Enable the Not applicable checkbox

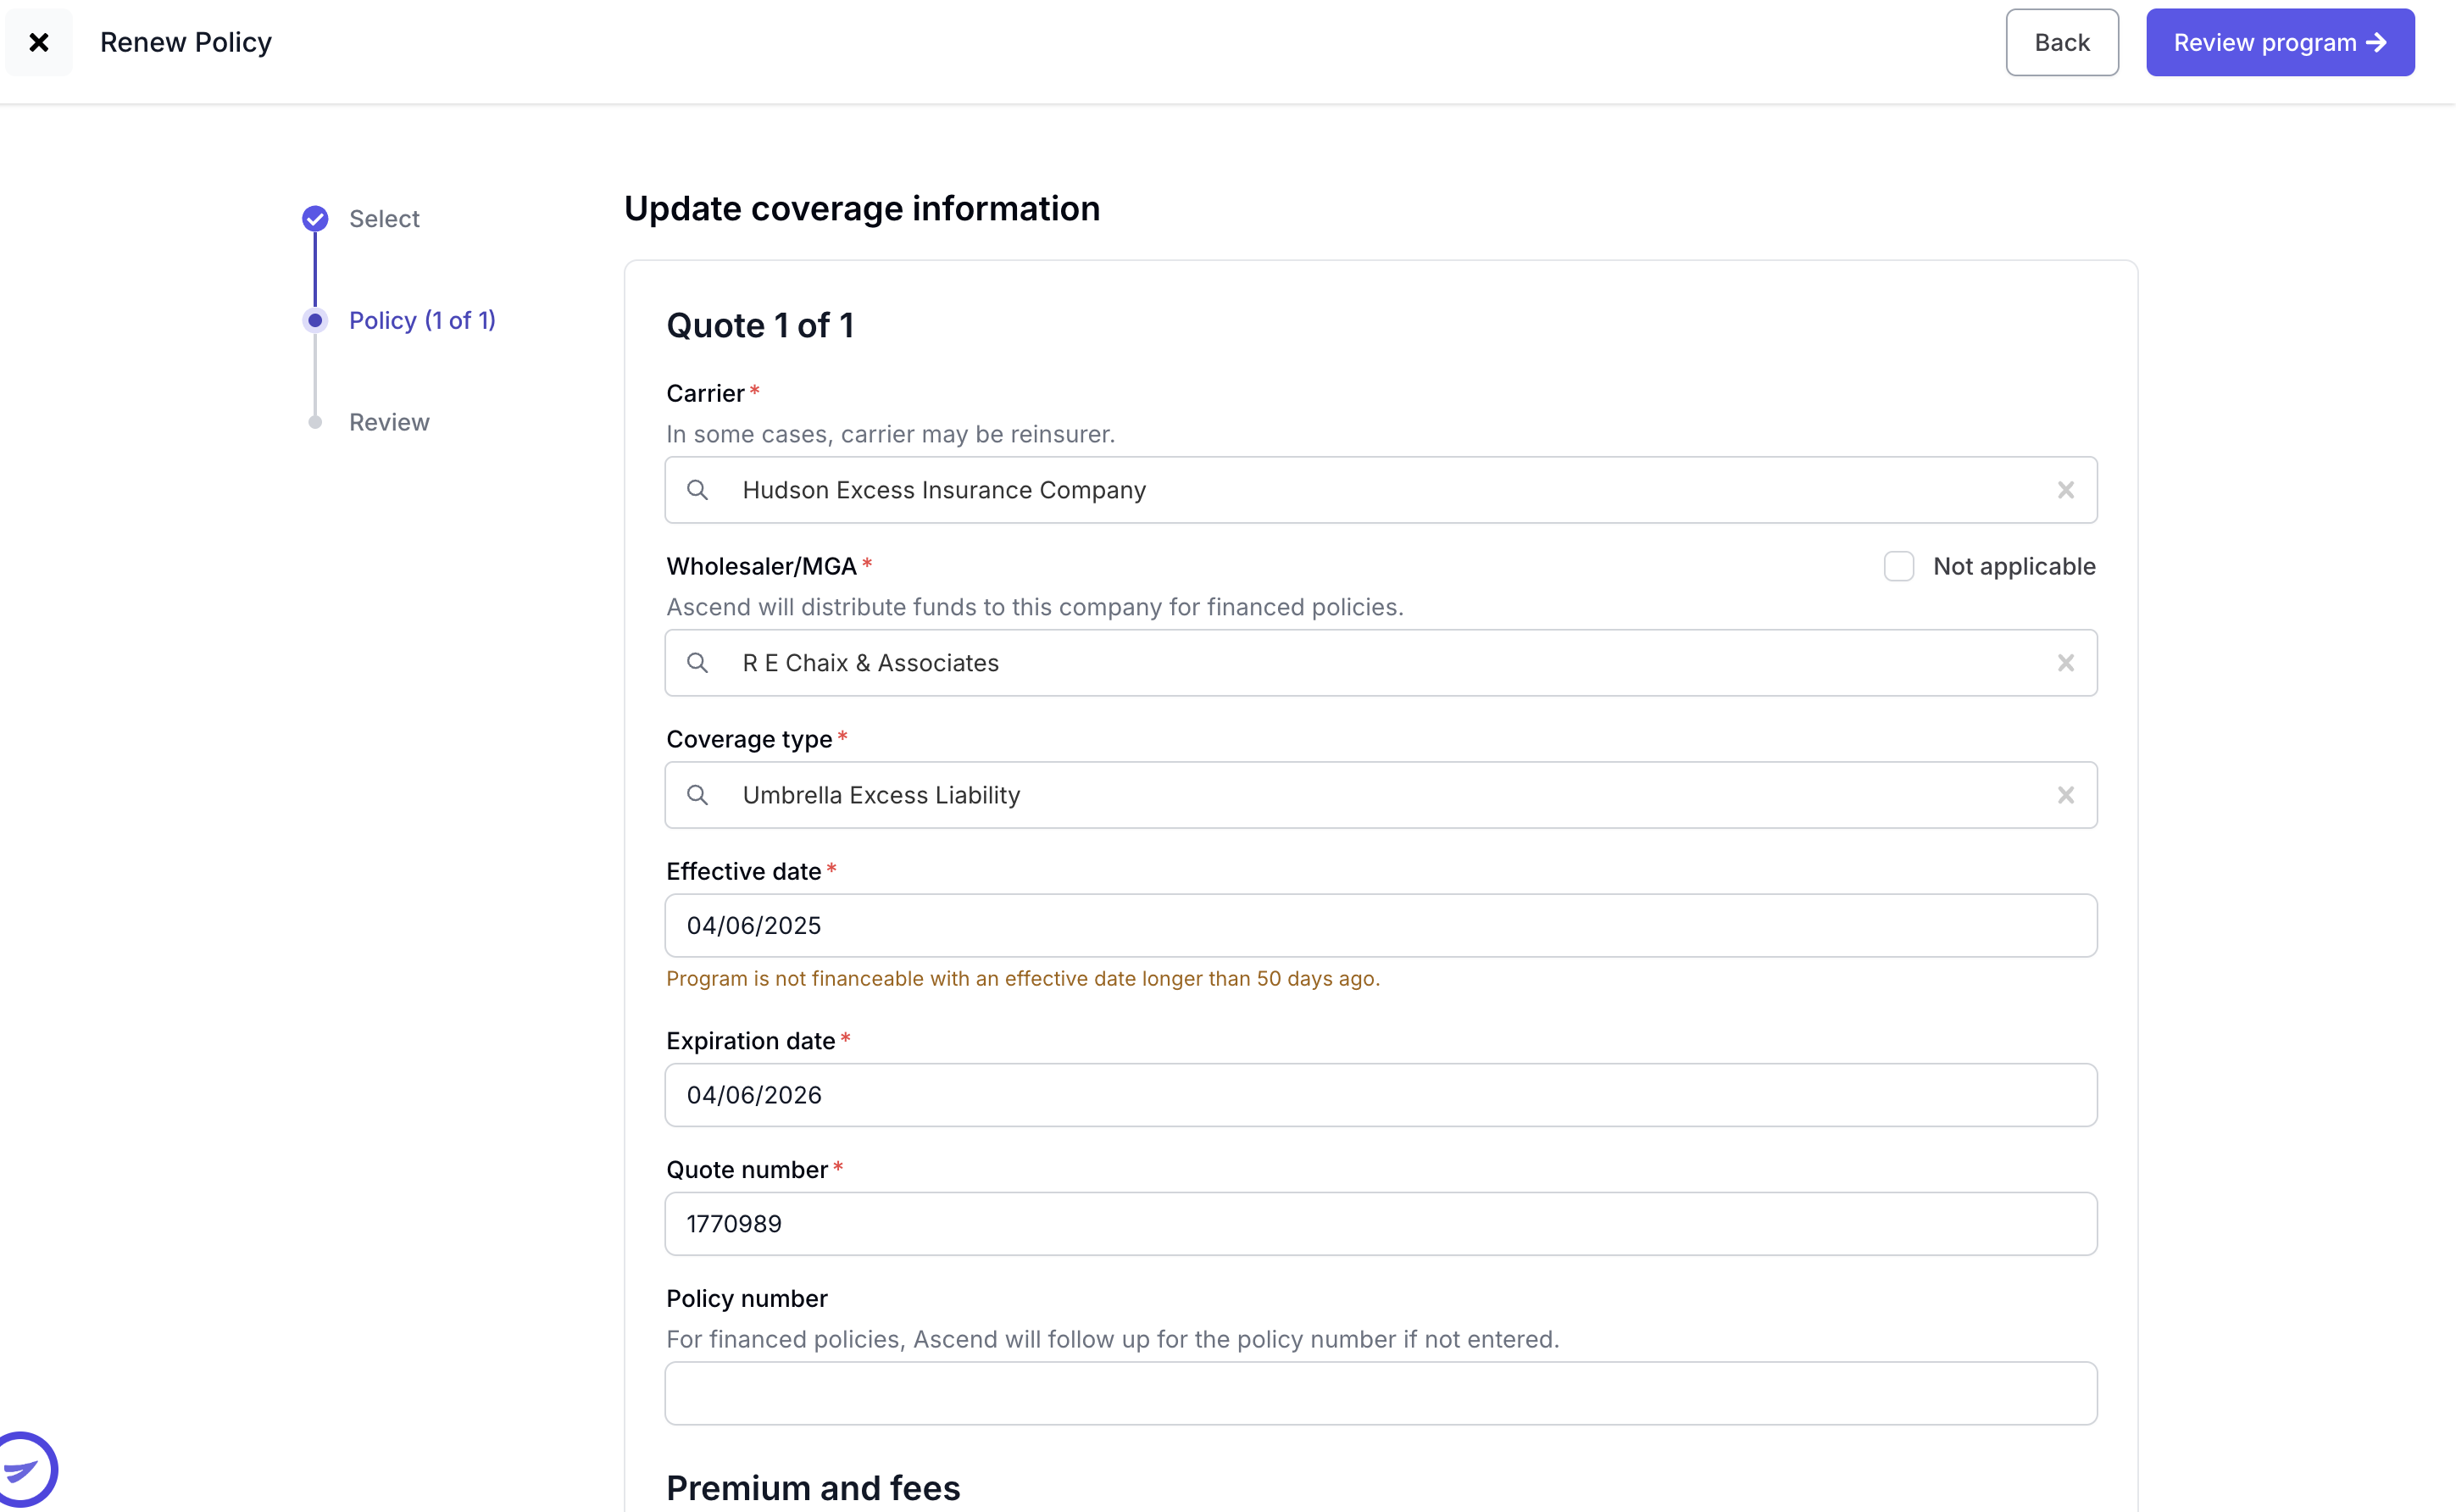[1898, 566]
